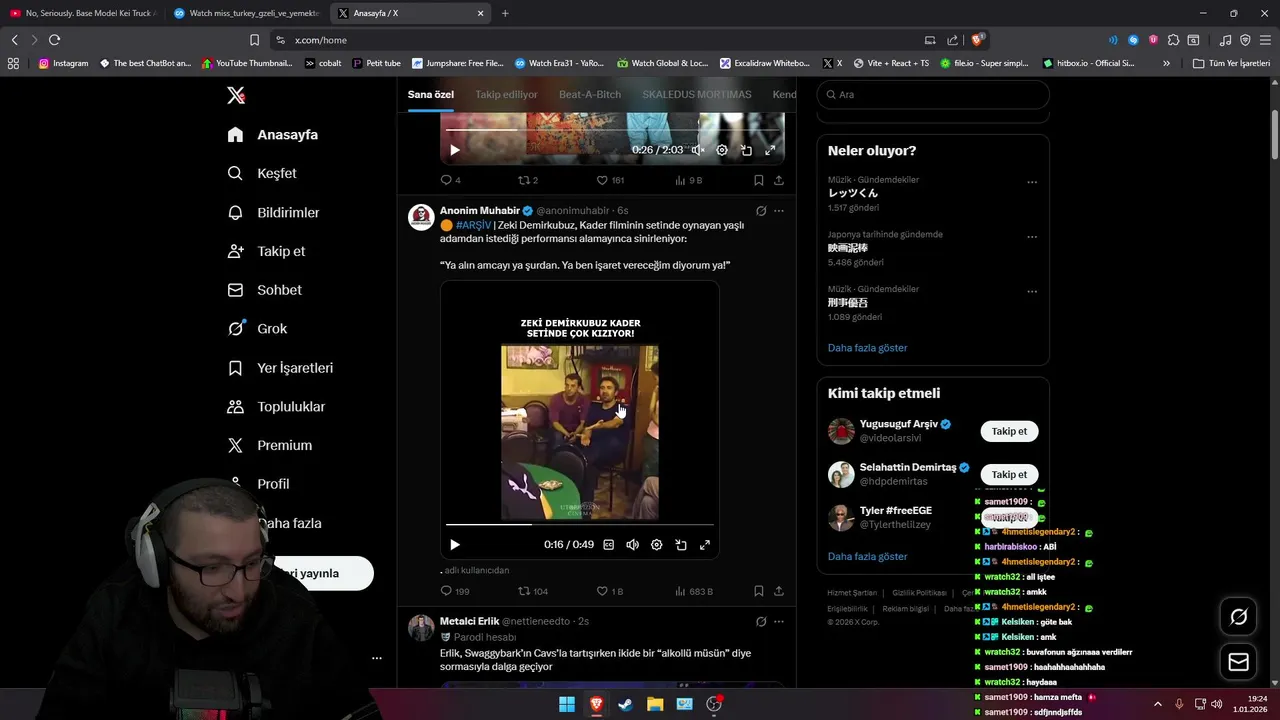Click the Ara search field

(933, 94)
